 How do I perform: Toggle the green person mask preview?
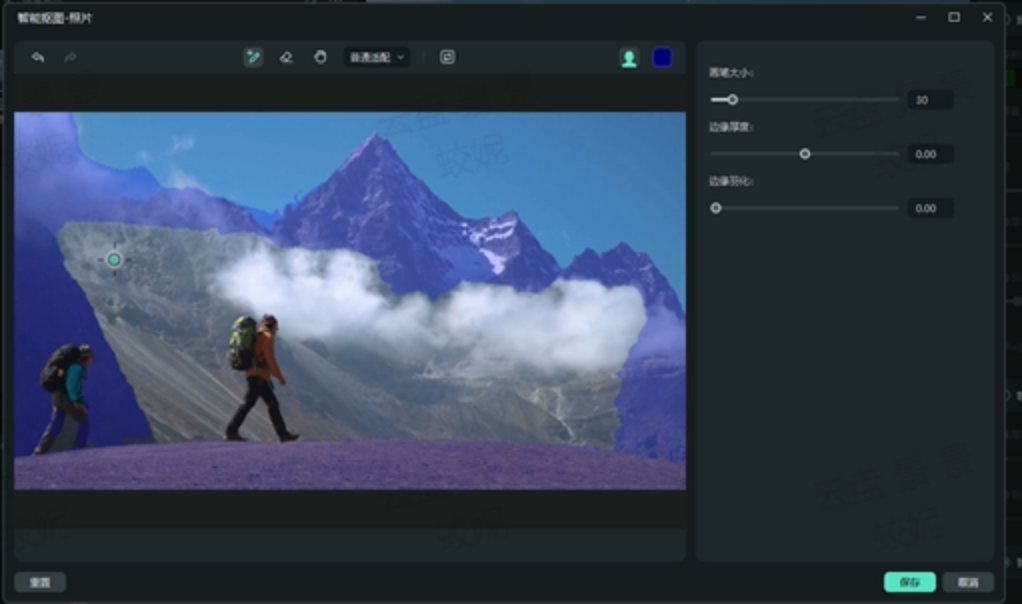click(629, 58)
